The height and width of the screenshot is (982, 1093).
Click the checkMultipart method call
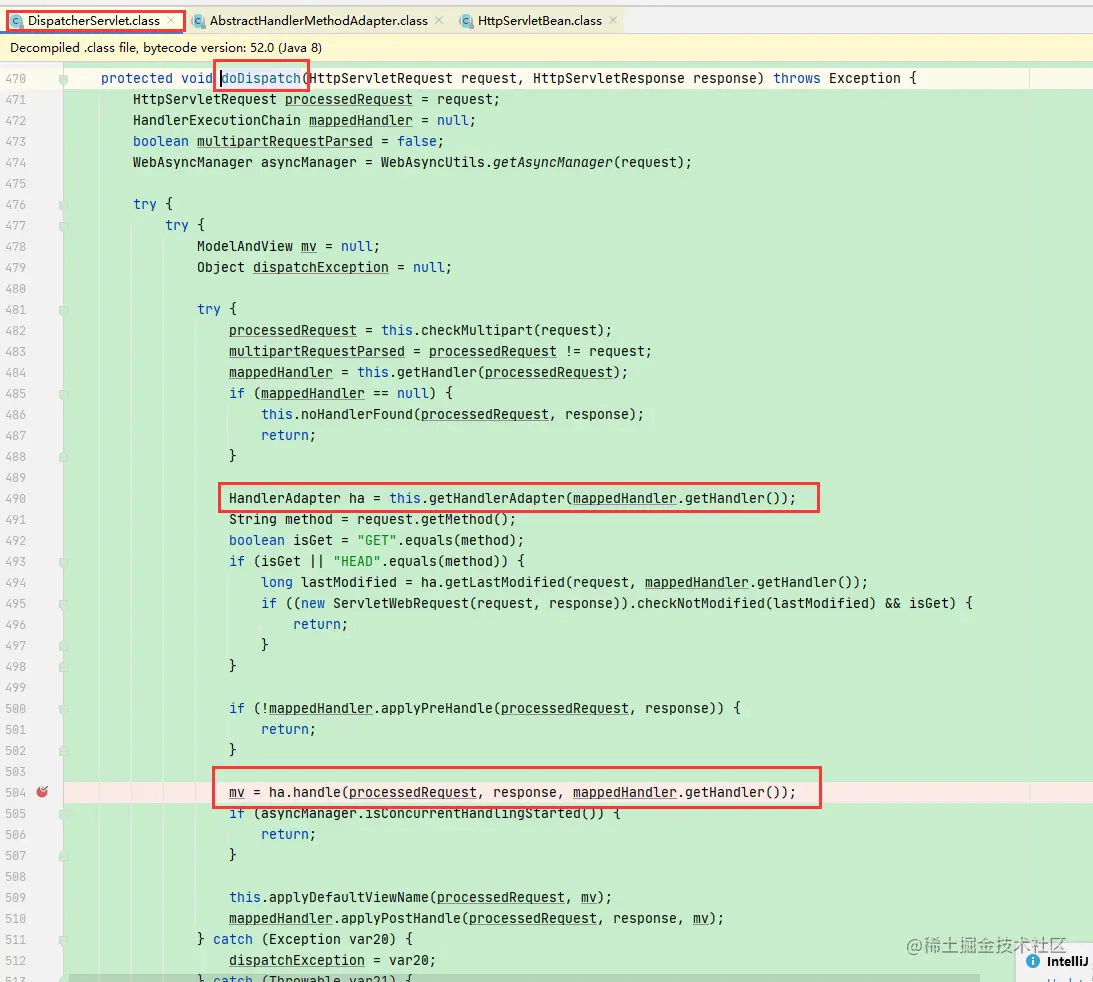(477, 330)
